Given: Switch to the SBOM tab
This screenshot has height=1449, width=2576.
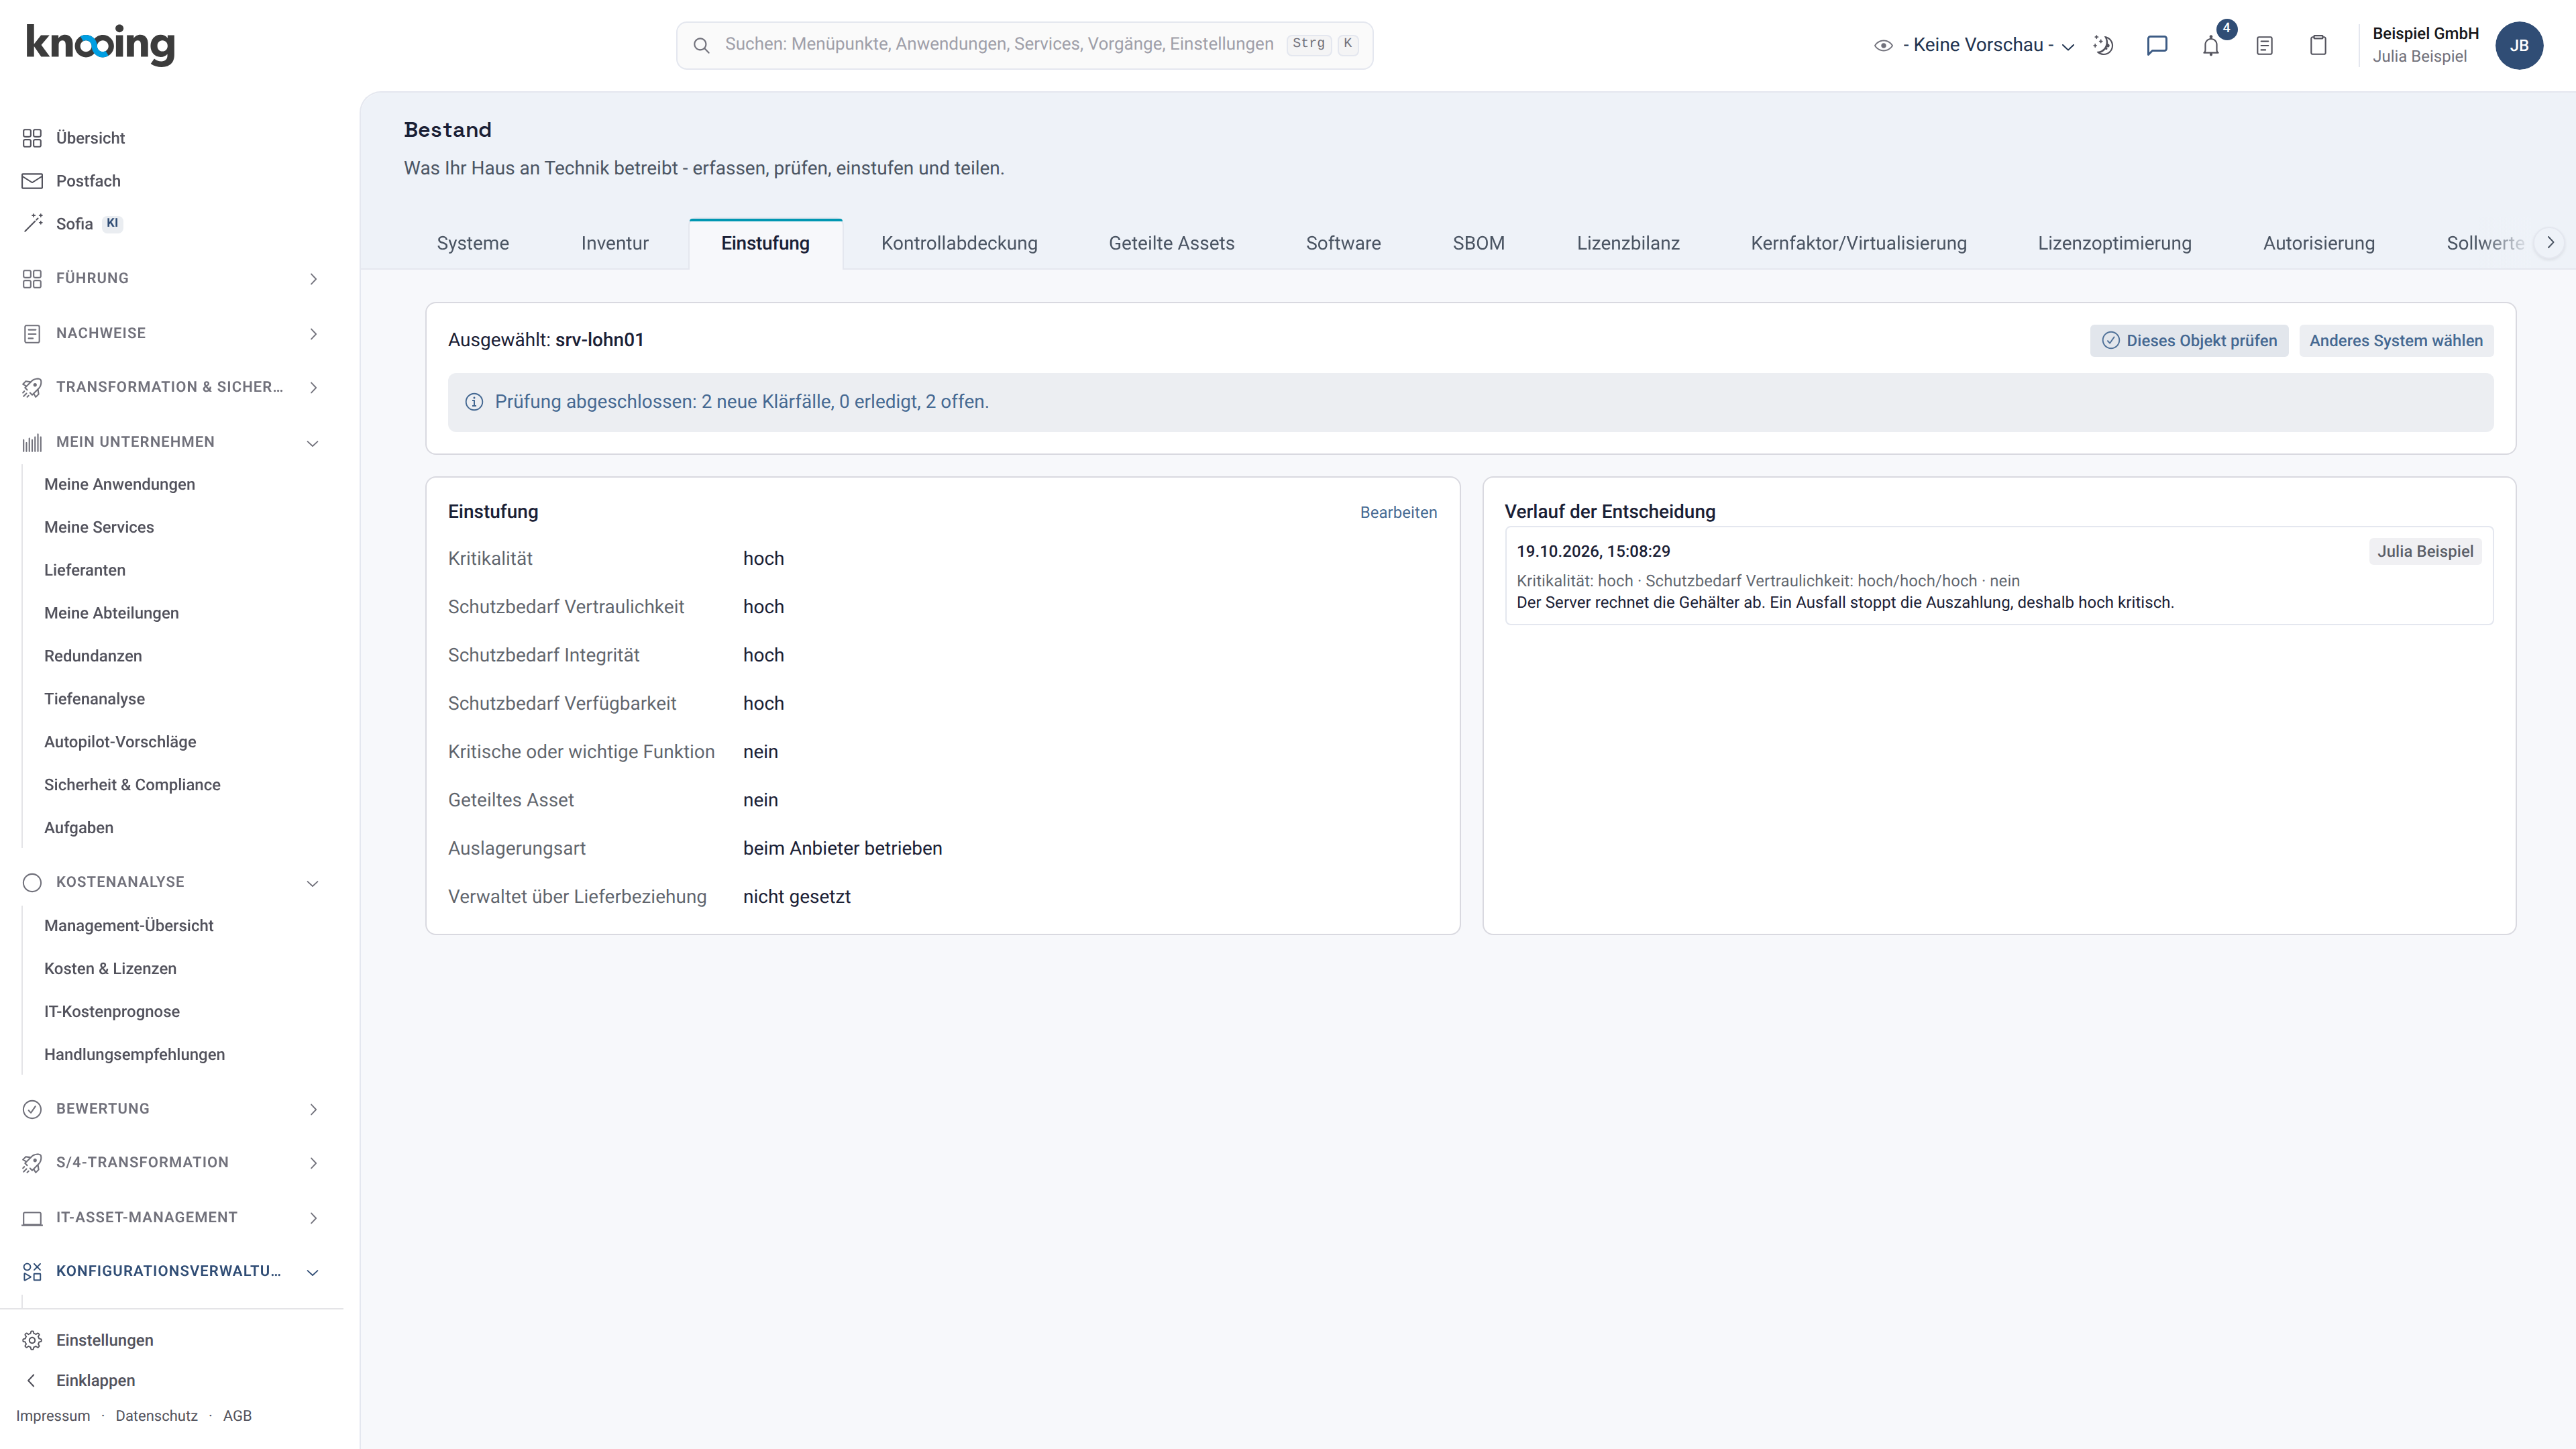Looking at the screenshot, I should (1478, 243).
